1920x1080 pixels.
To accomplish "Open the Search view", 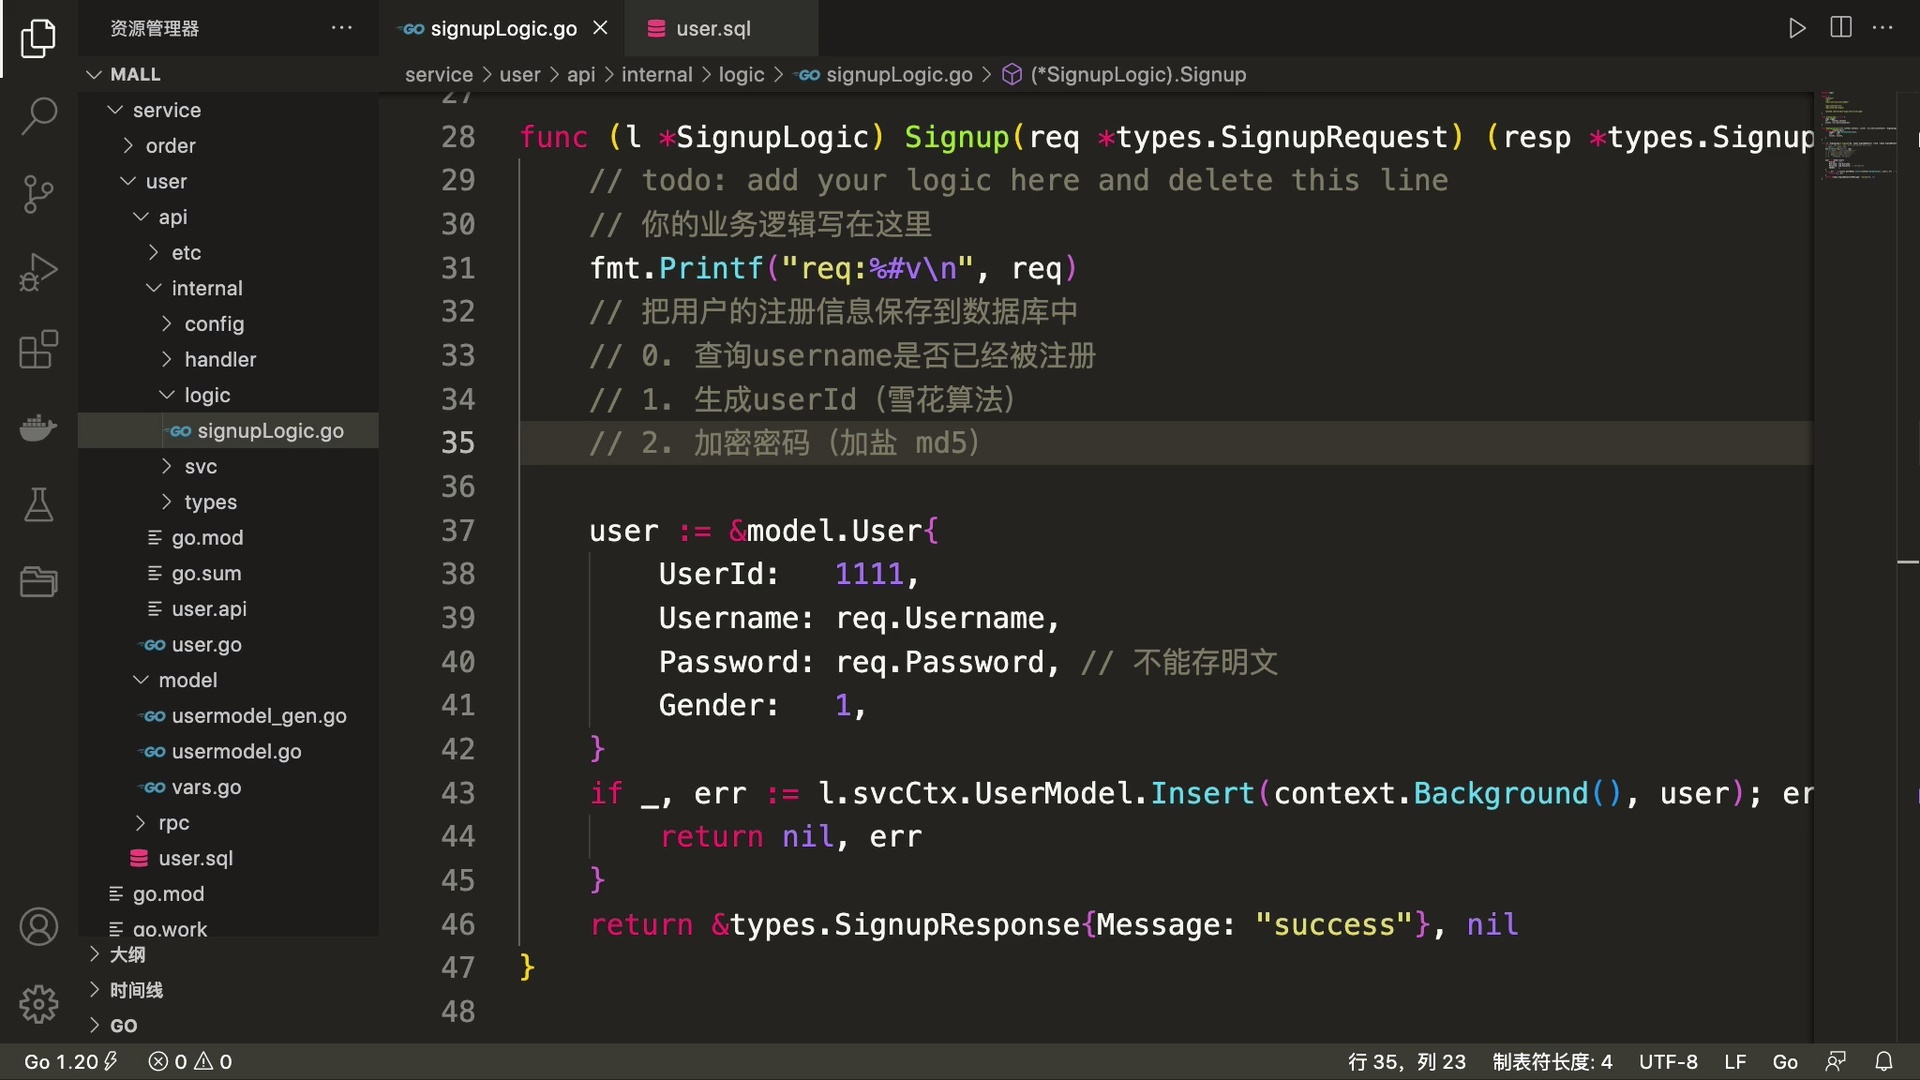I will (x=38, y=116).
